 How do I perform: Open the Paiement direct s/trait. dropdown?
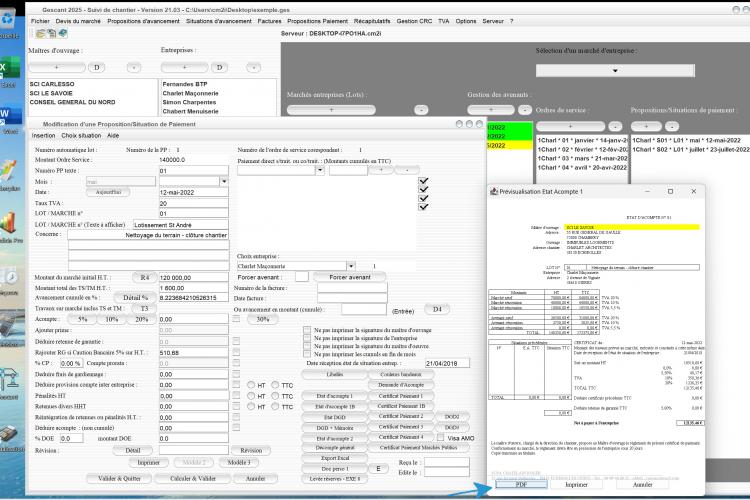tap(320, 170)
